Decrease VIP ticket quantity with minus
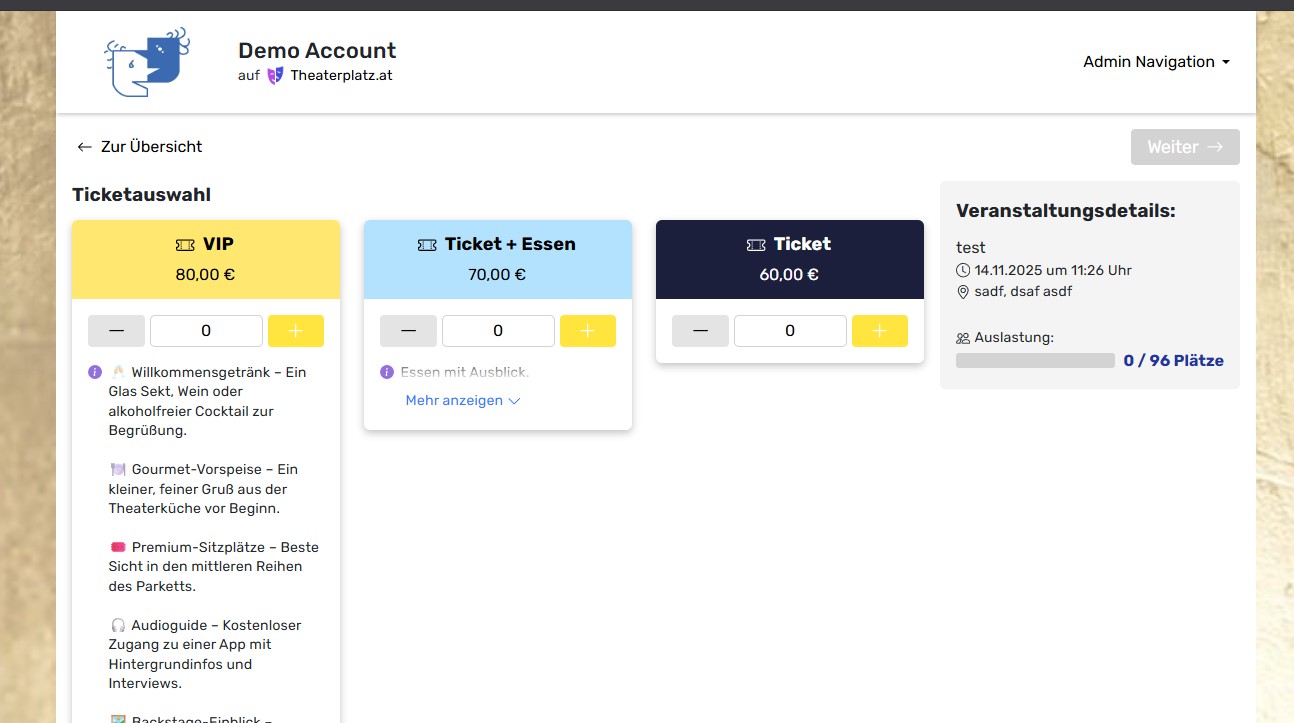 116,331
